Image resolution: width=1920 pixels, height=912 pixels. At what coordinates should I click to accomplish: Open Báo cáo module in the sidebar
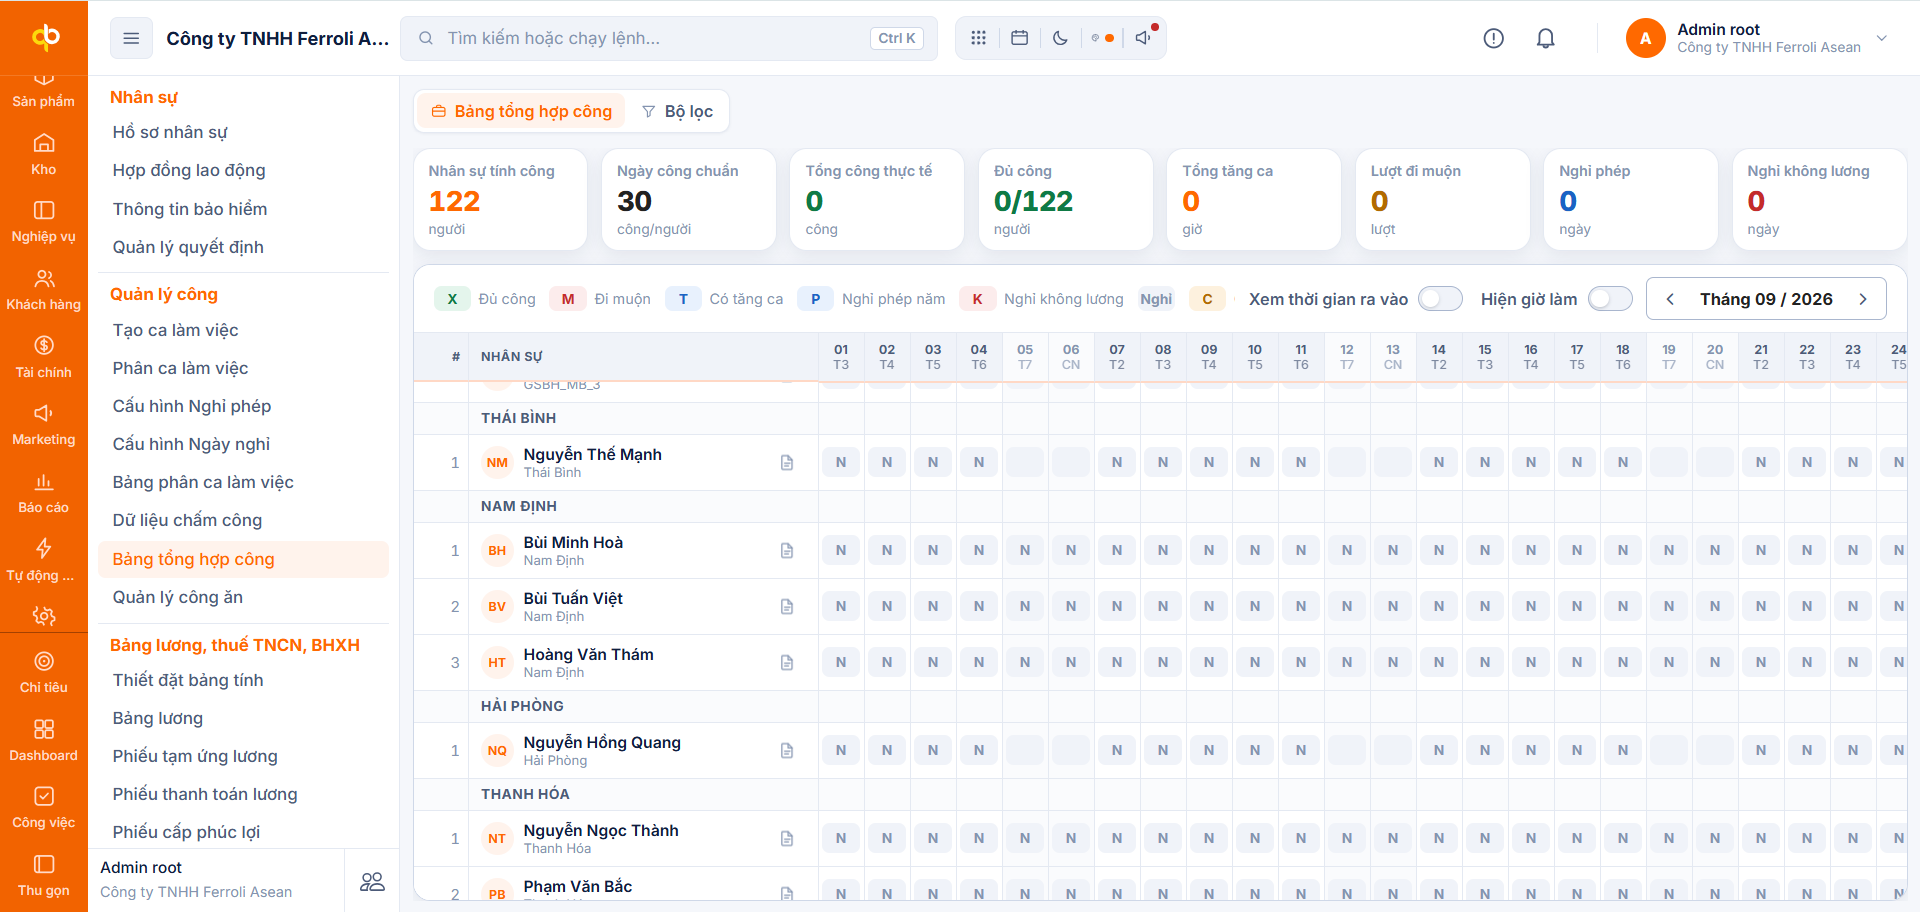pyautogui.click(x=44, y=492)
